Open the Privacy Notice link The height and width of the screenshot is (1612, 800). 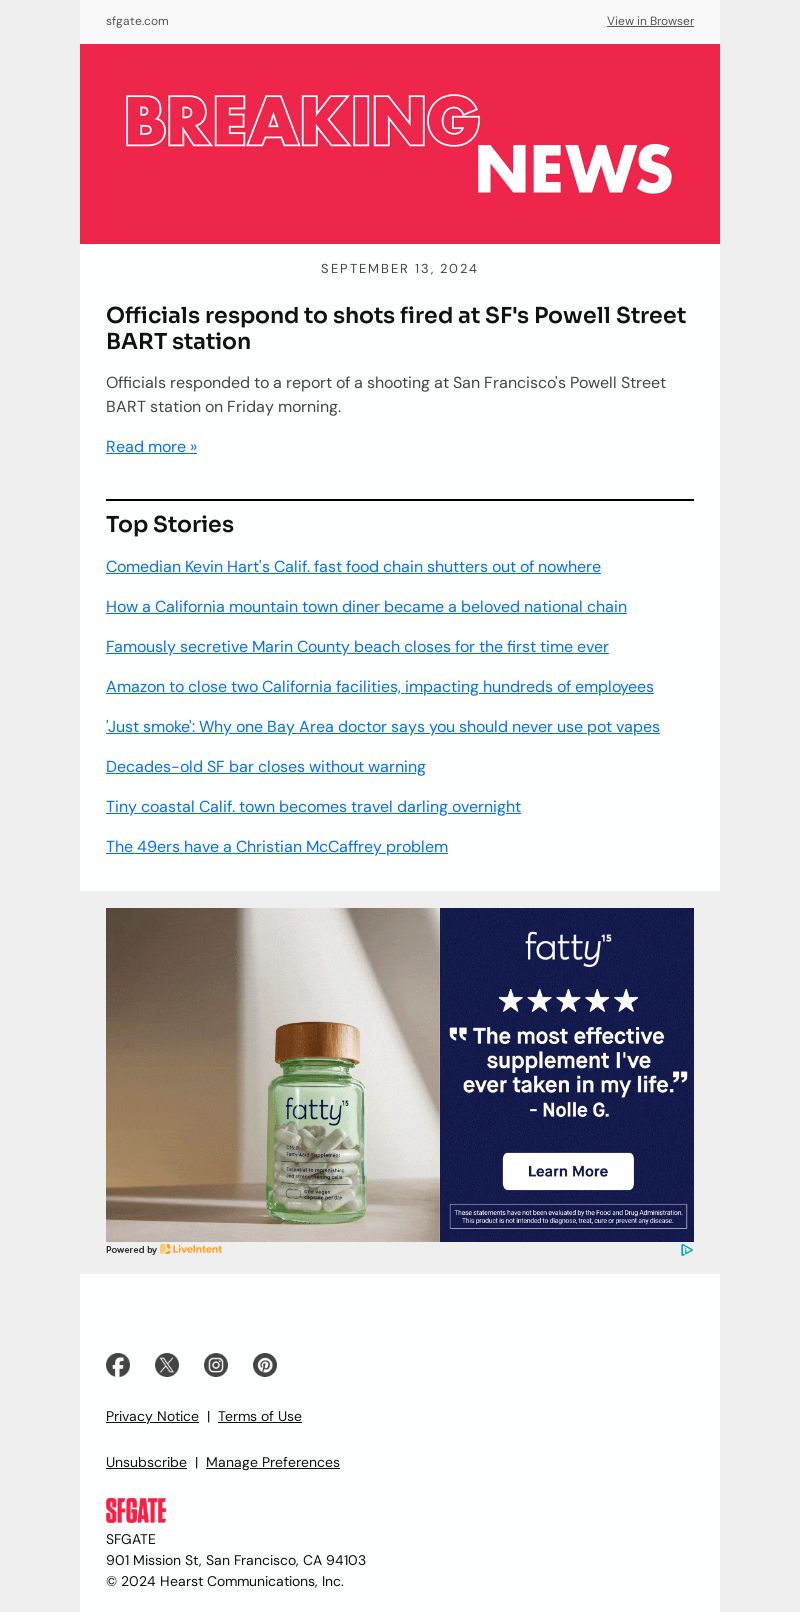pos(152,1416)
